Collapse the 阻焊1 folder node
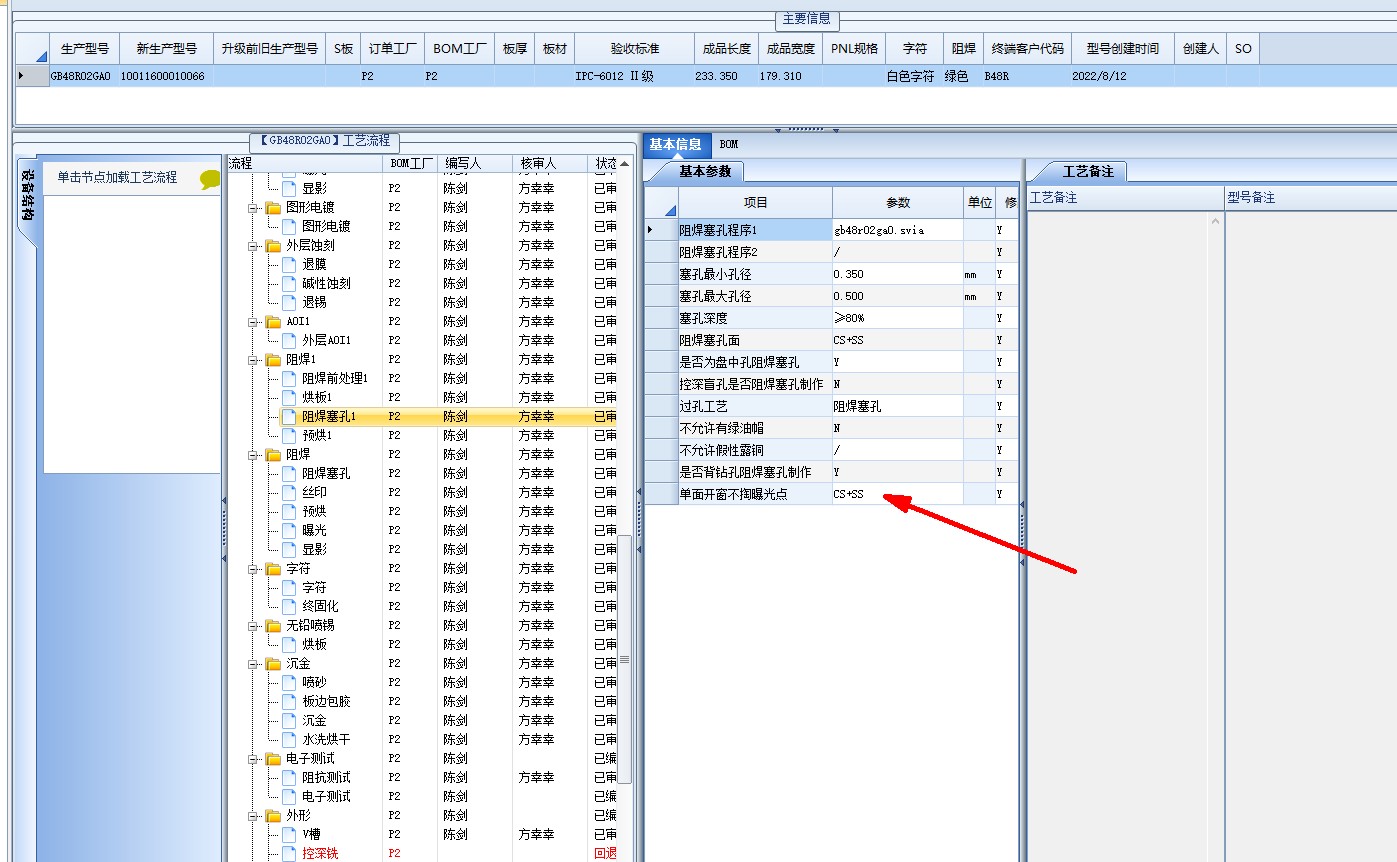 (253, 359)
